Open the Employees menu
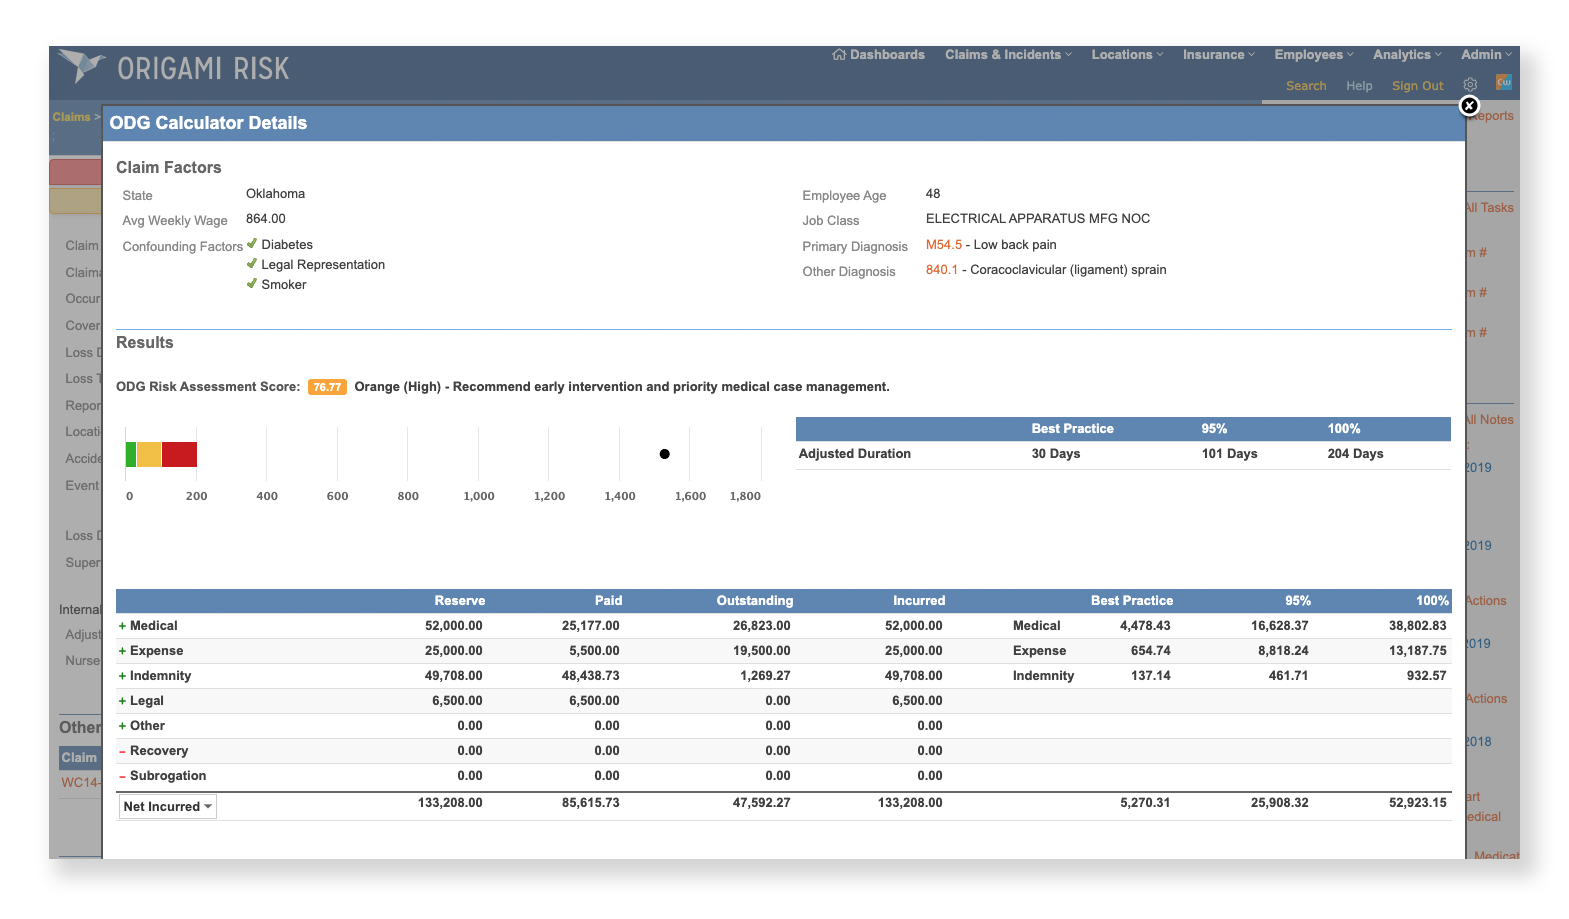This screenshot has width=1569, height=919. click(x=1313, y=55)
